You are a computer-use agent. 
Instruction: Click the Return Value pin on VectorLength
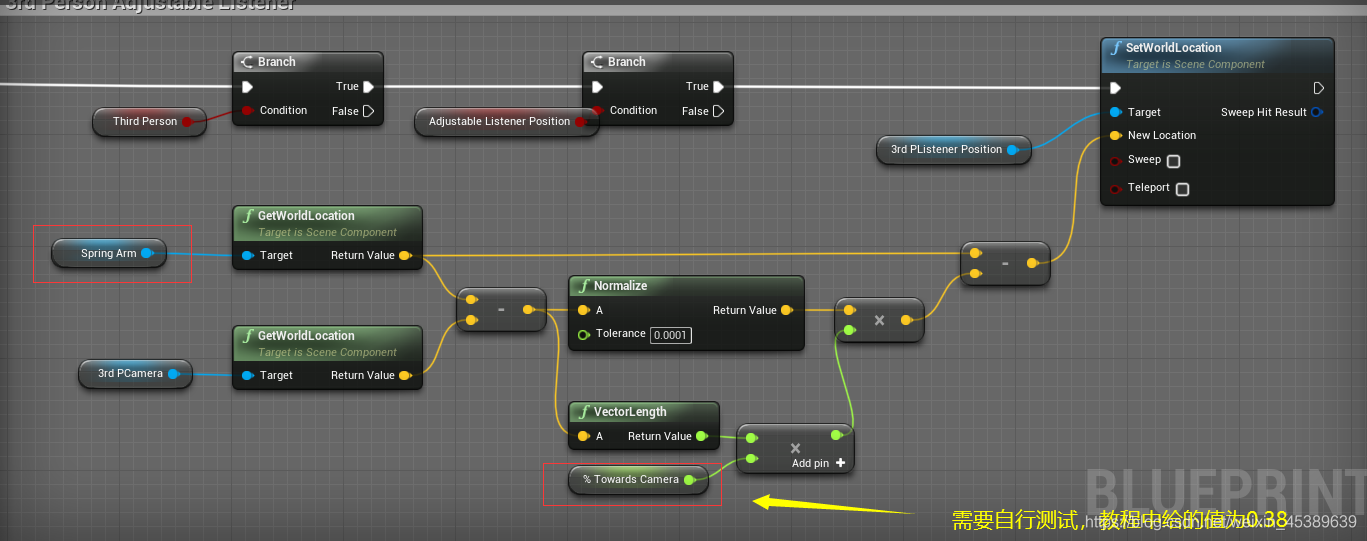(702, 436)
